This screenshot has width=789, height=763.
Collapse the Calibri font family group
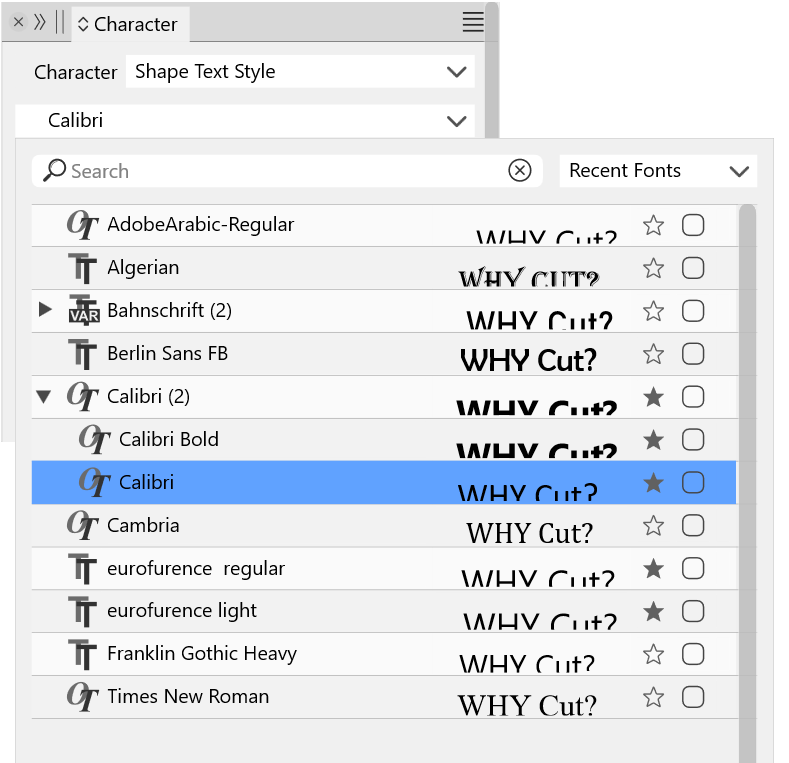click(x=43, y=397)
